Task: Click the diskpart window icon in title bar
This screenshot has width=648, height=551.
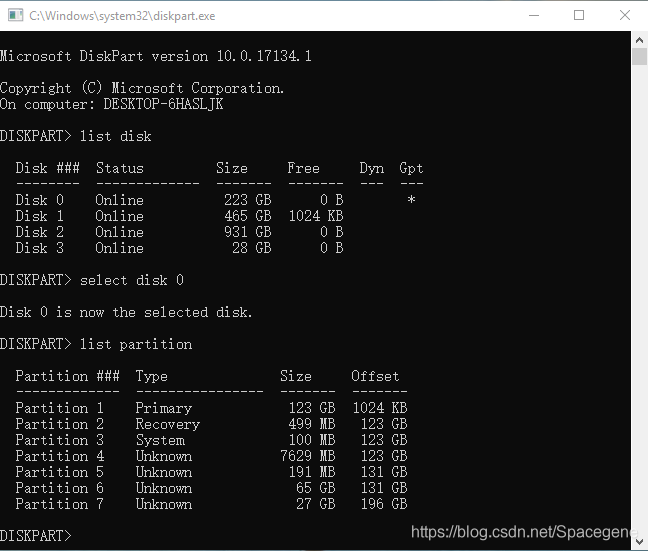Action: point(15,15)
